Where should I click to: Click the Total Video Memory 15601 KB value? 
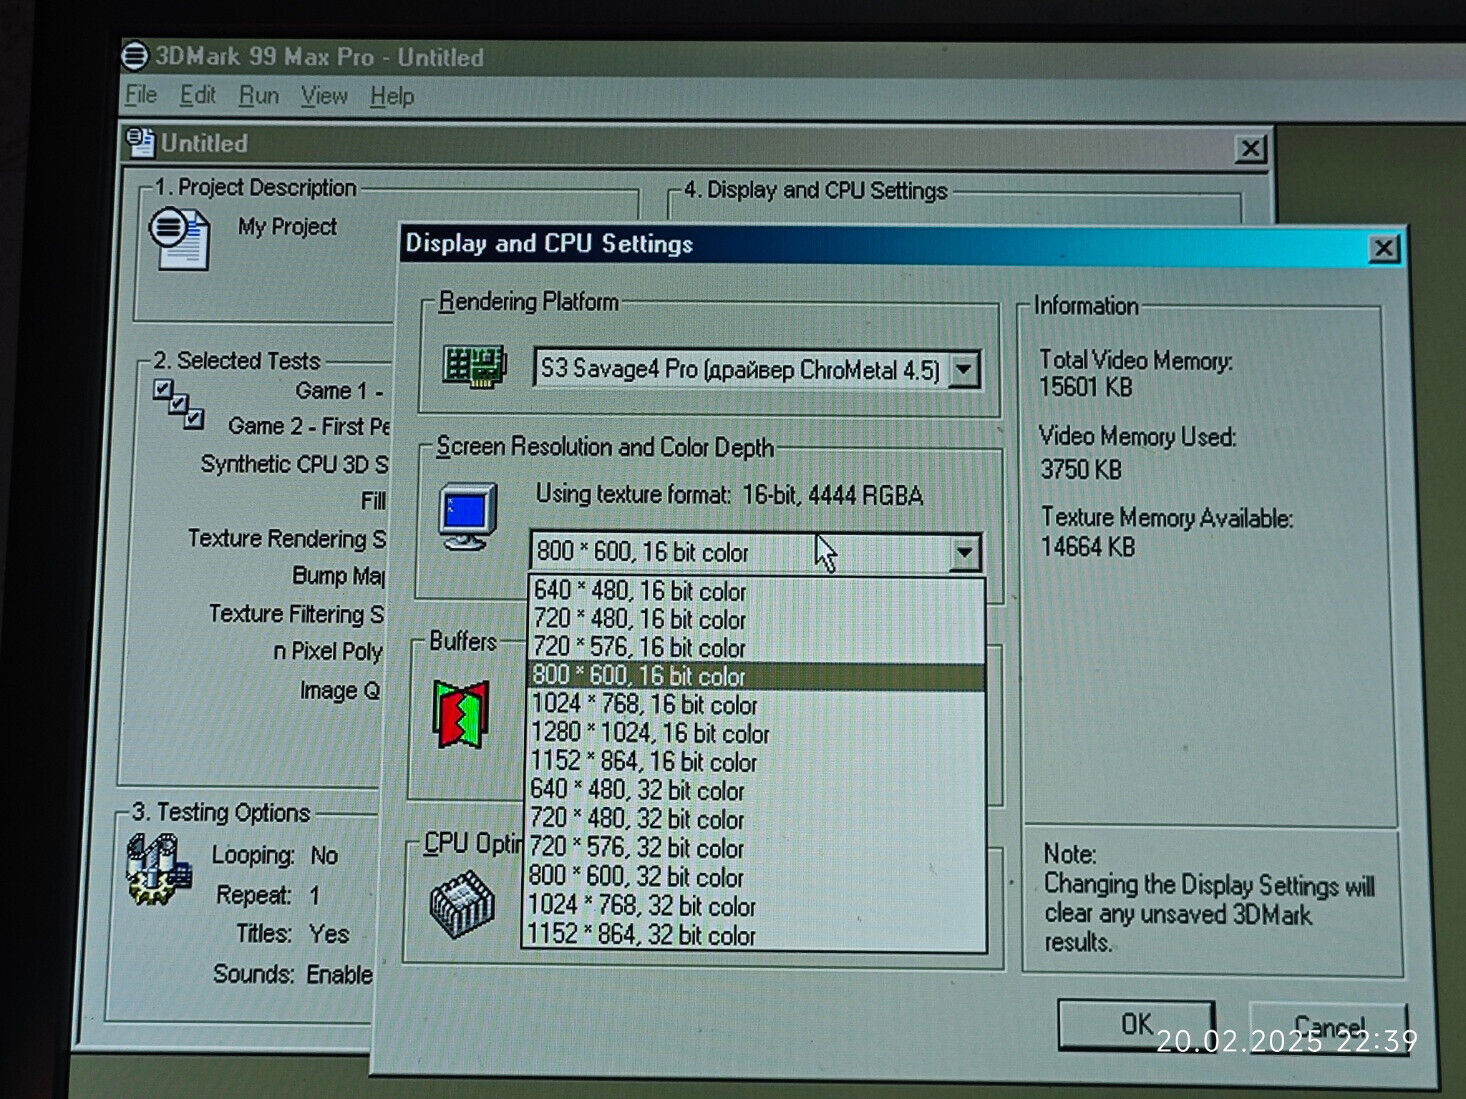click(1086, 387)
